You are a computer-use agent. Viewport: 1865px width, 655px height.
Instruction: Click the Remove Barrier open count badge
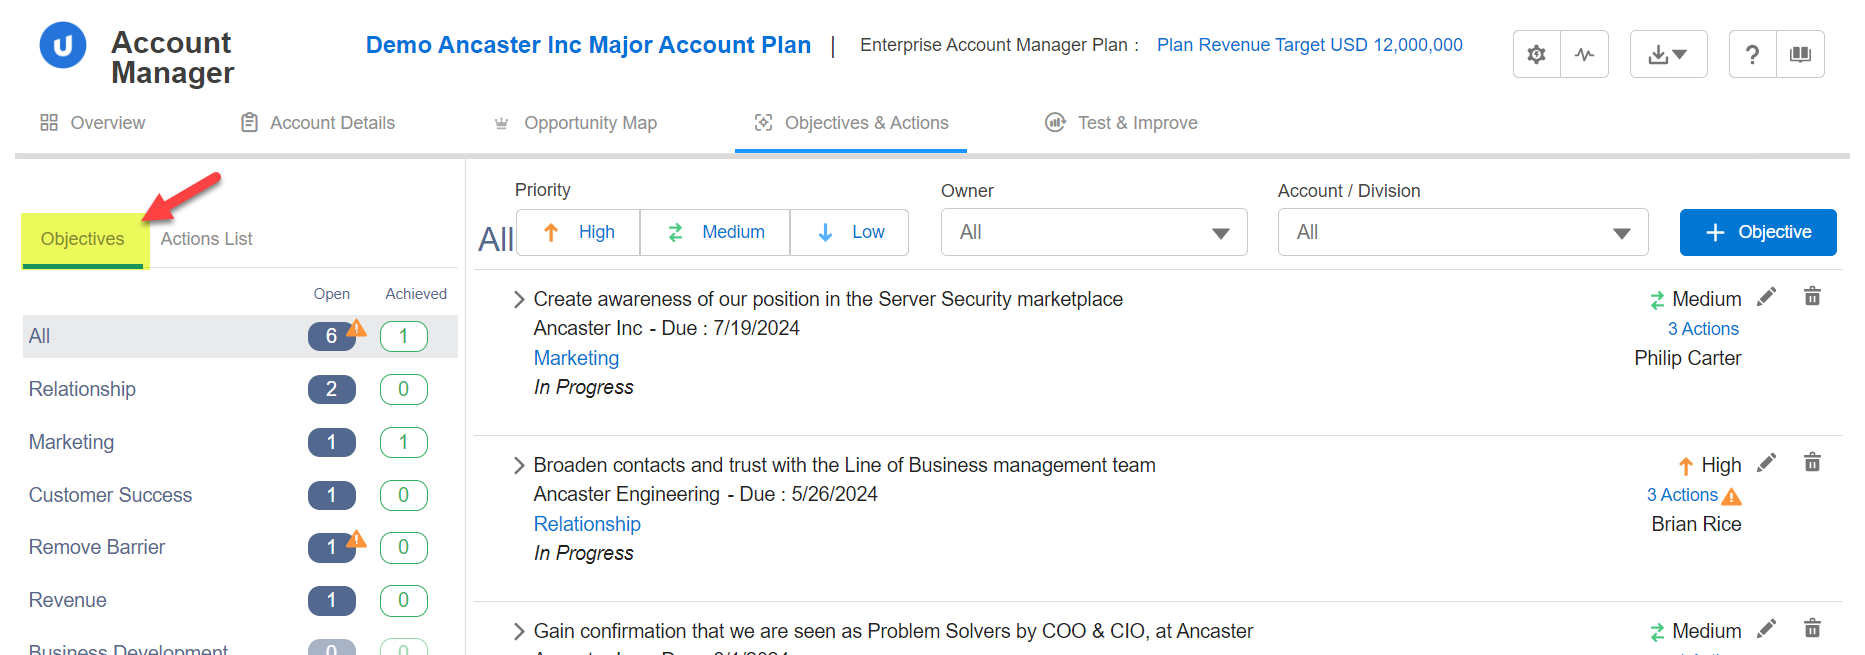click(x=331, y=547)
